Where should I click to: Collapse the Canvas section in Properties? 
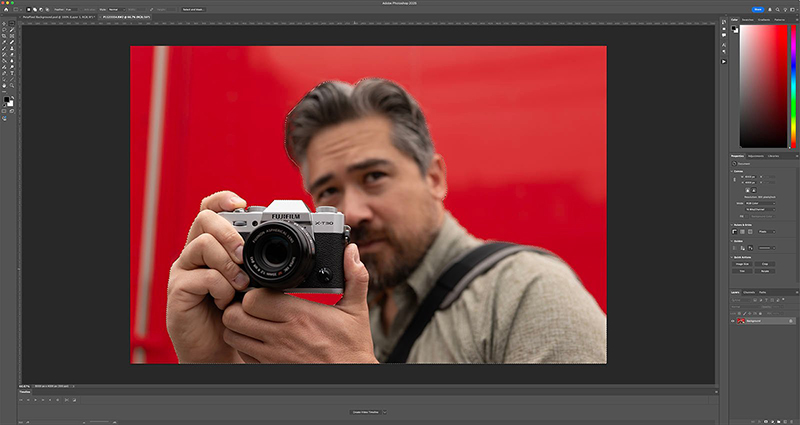tap(733, 171)
